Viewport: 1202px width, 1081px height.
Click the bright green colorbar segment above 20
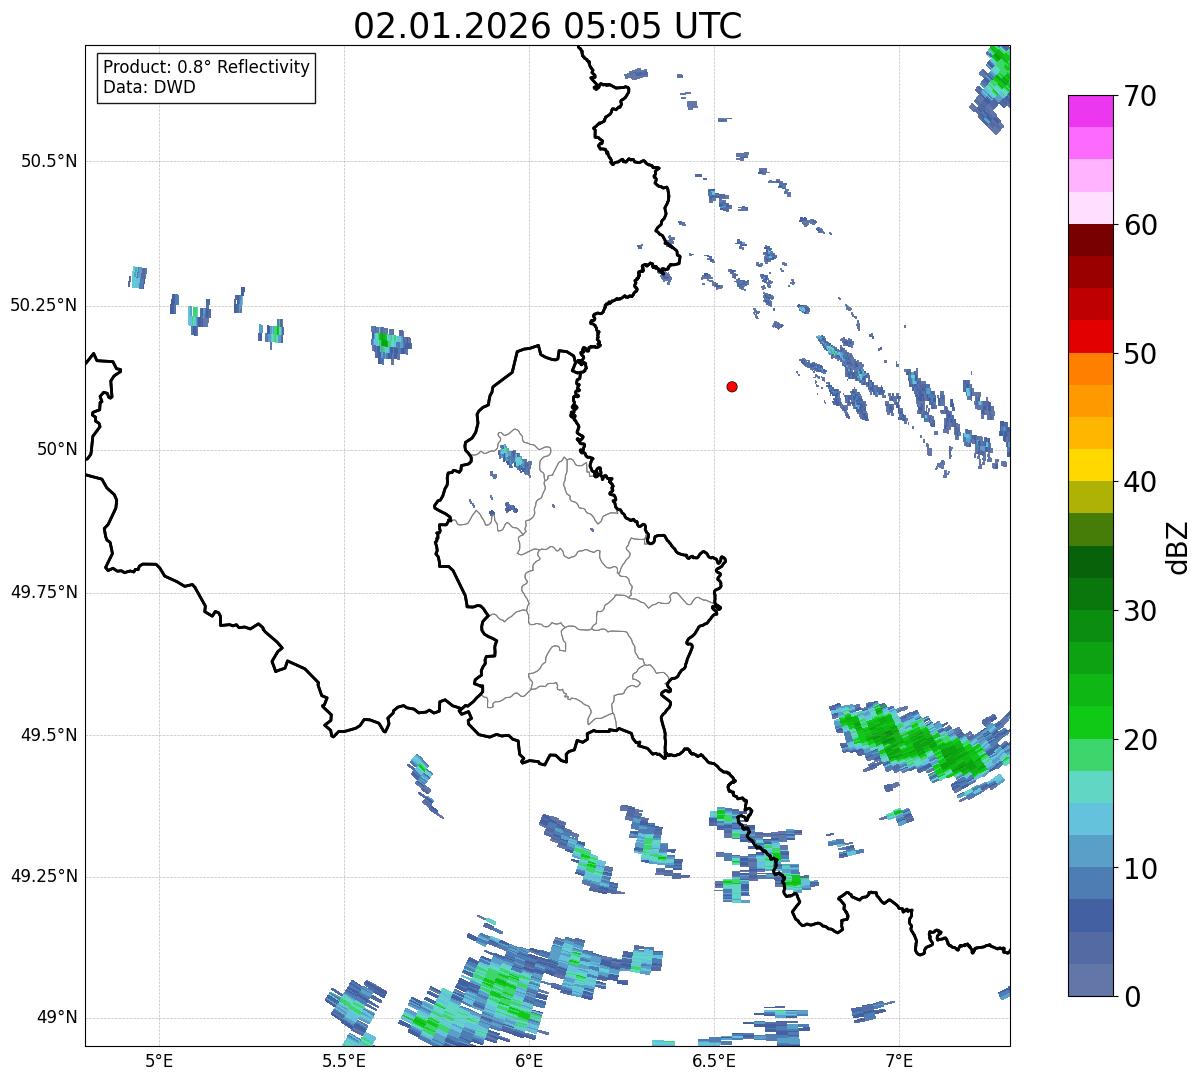pyautogui.click(x=1090, y=723)
